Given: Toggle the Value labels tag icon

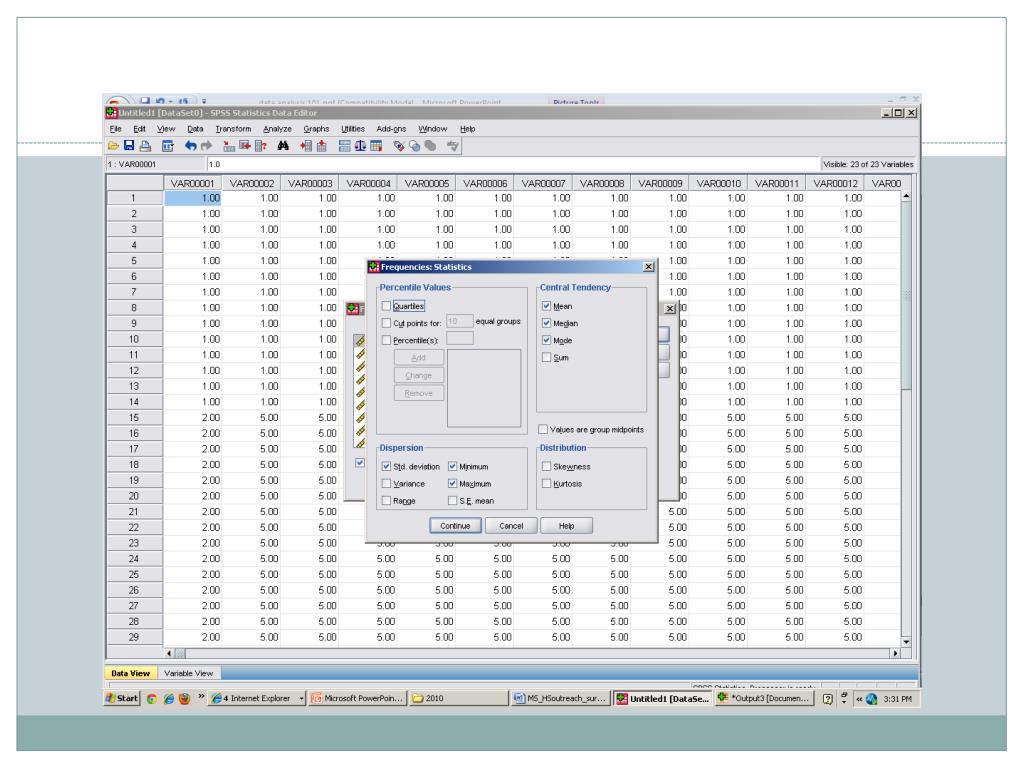Looking at the screenshot, I should [398, 146].
